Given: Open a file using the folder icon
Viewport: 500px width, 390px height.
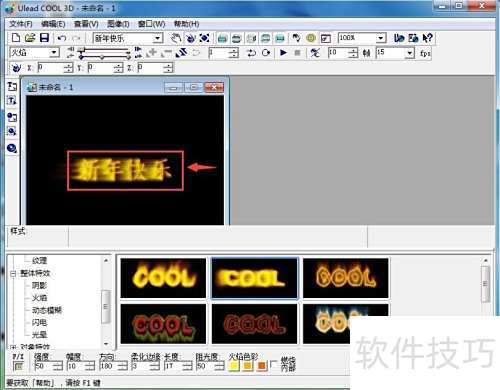Looking at the screenshot, I should pyautogui.click(x=30, y=38).
